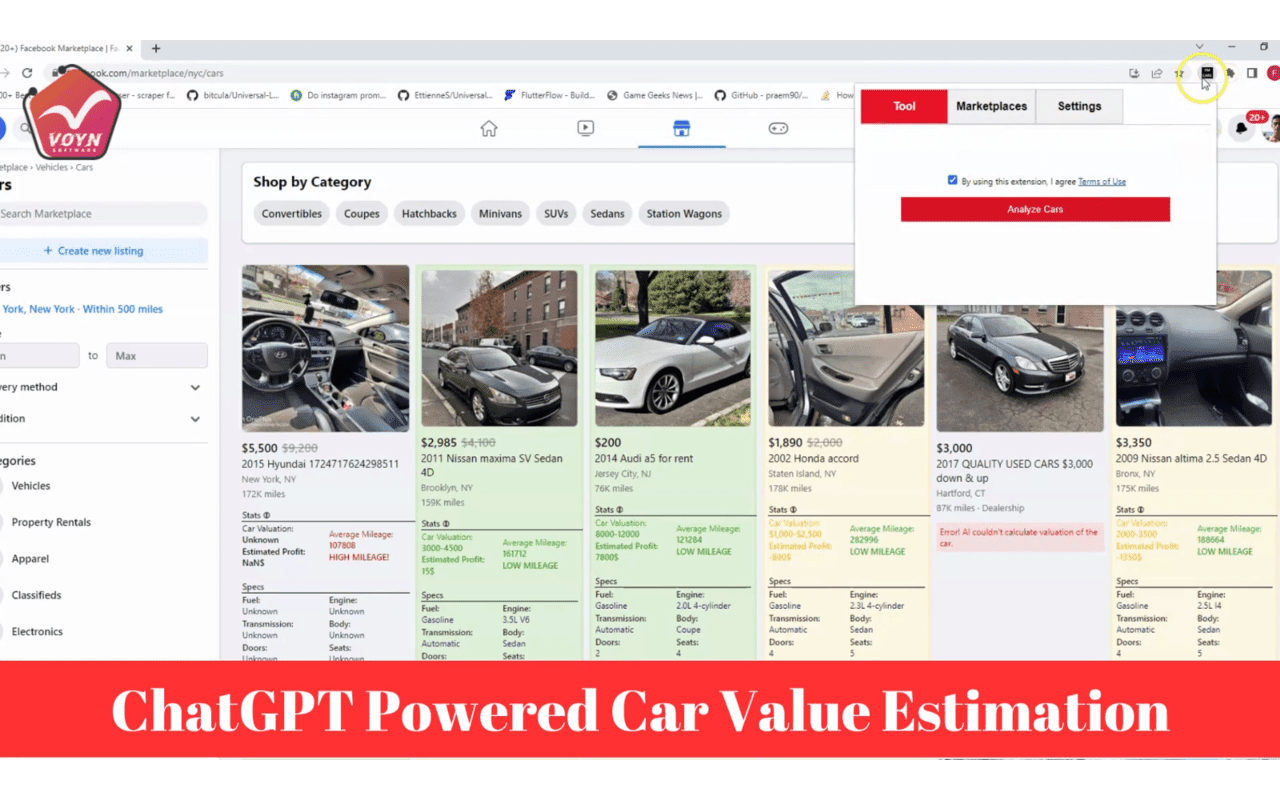Viewport: 1280px width, 800px height.
Task: Open the Property Rentals sidebar category
Action: point(51,522)
